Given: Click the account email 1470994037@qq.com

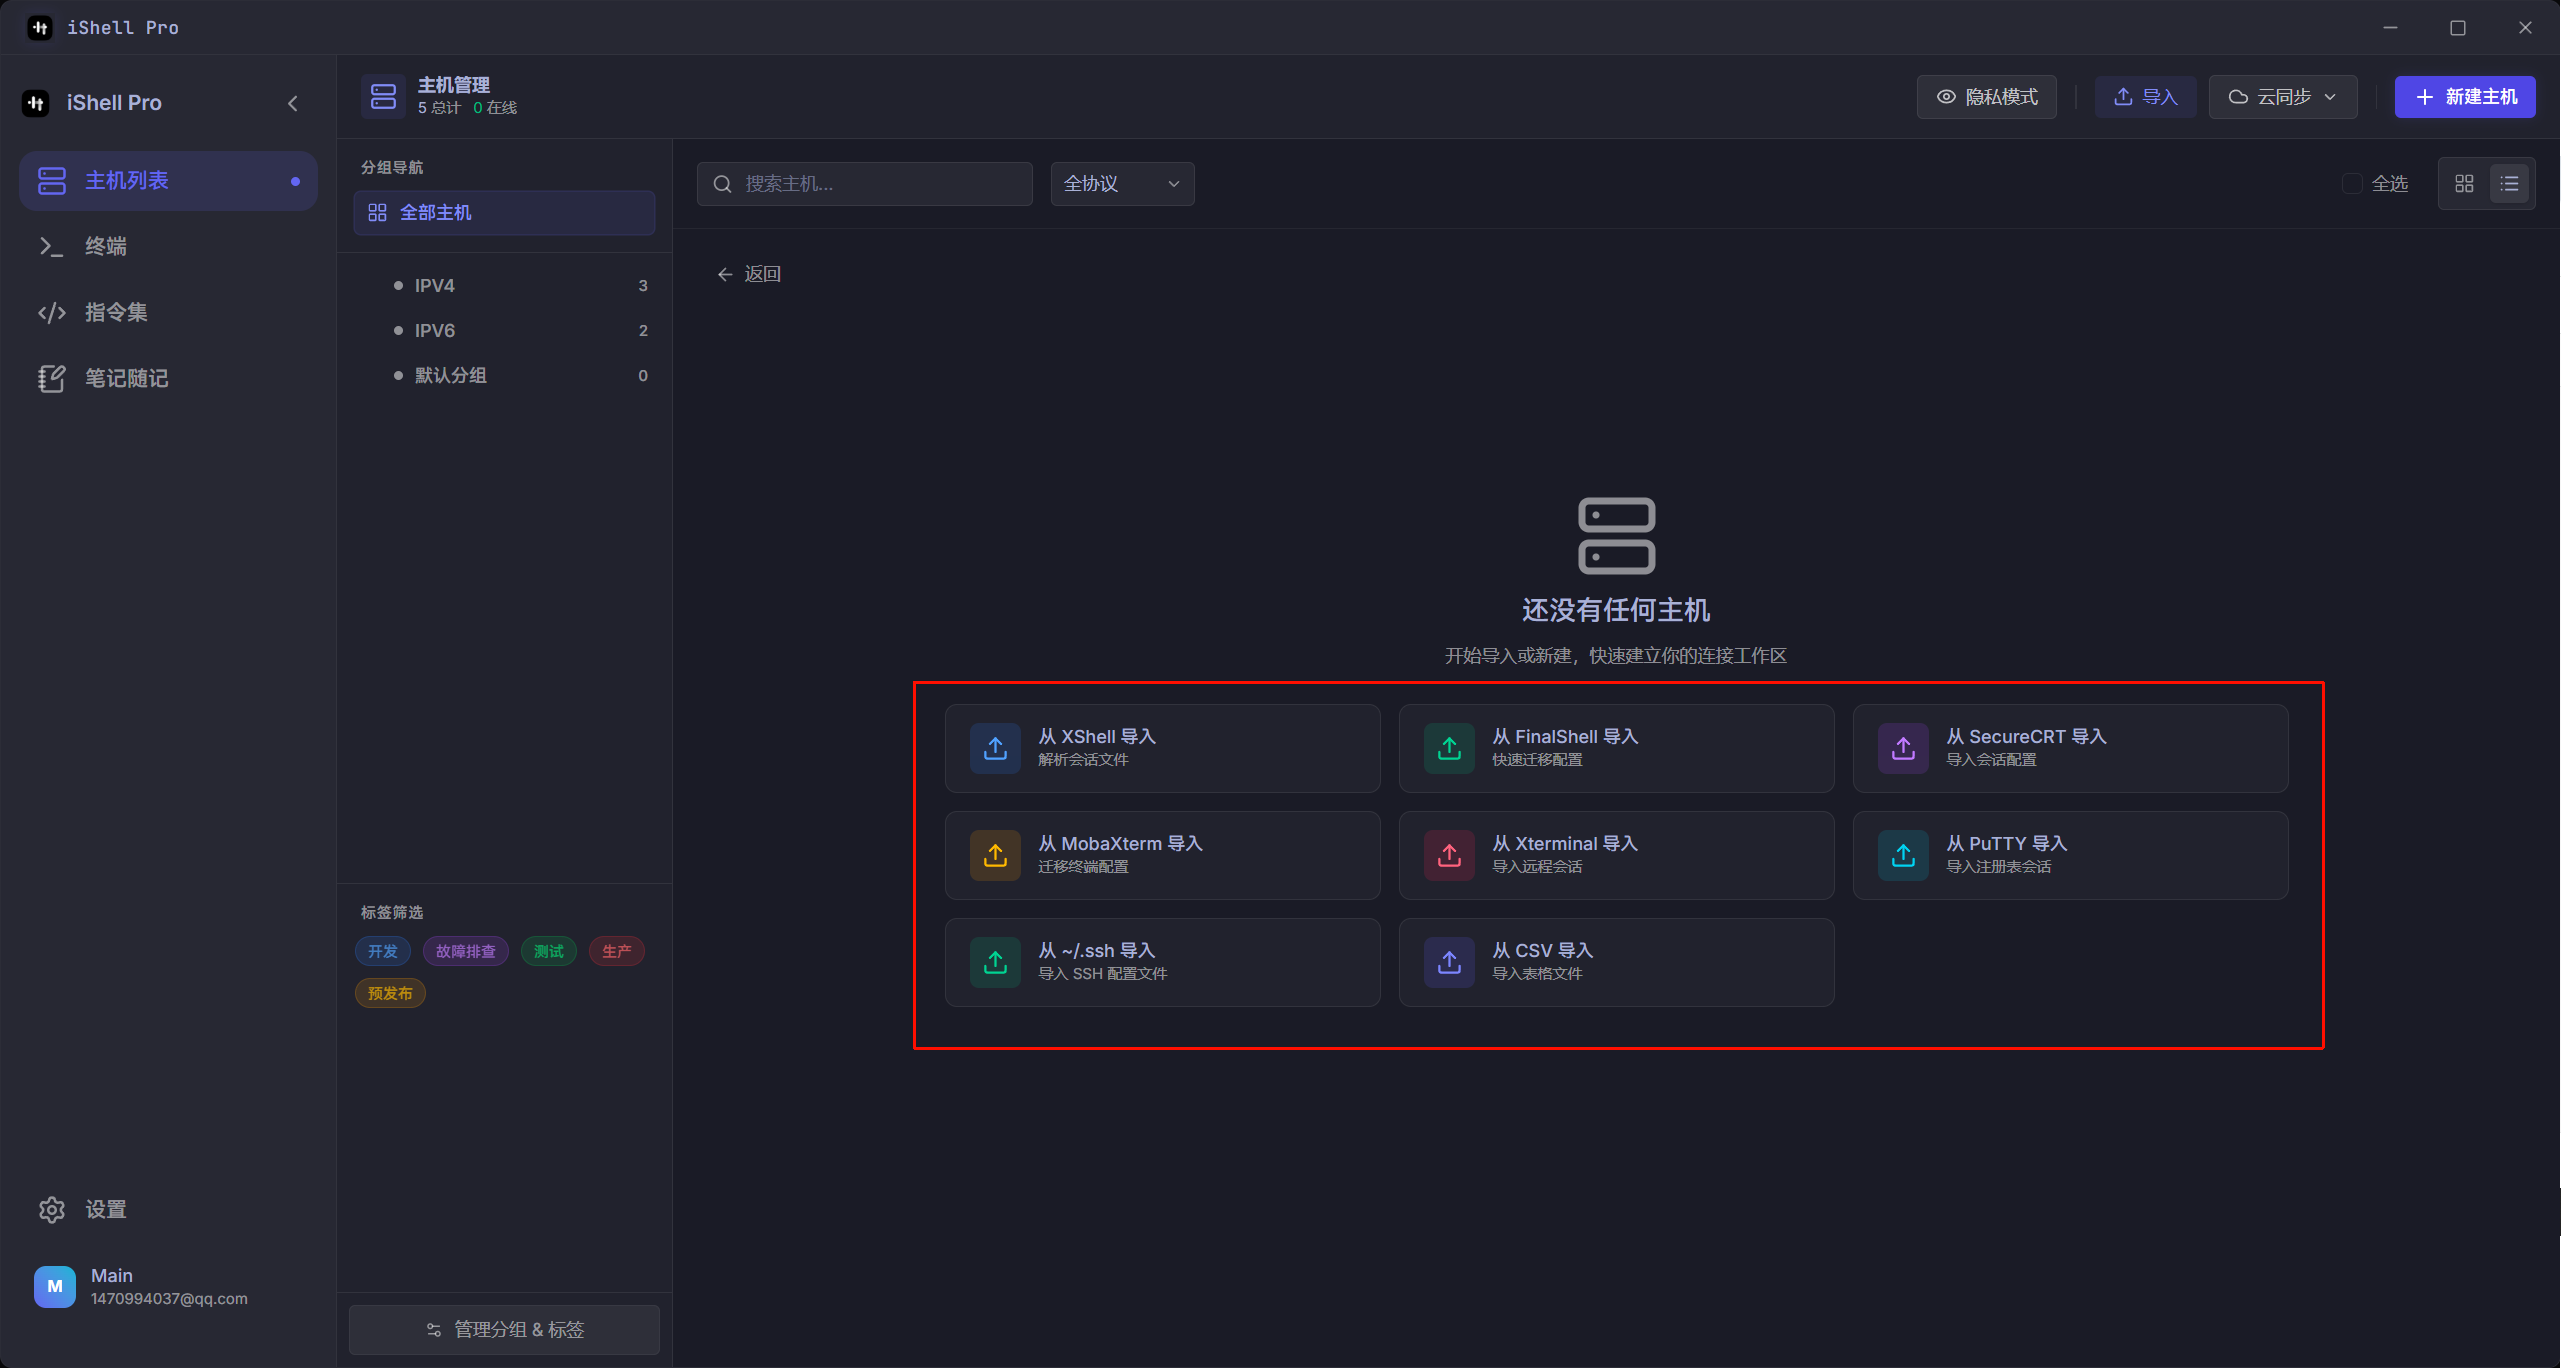Looking at the screenshot, I should (x=169, y=1298).
